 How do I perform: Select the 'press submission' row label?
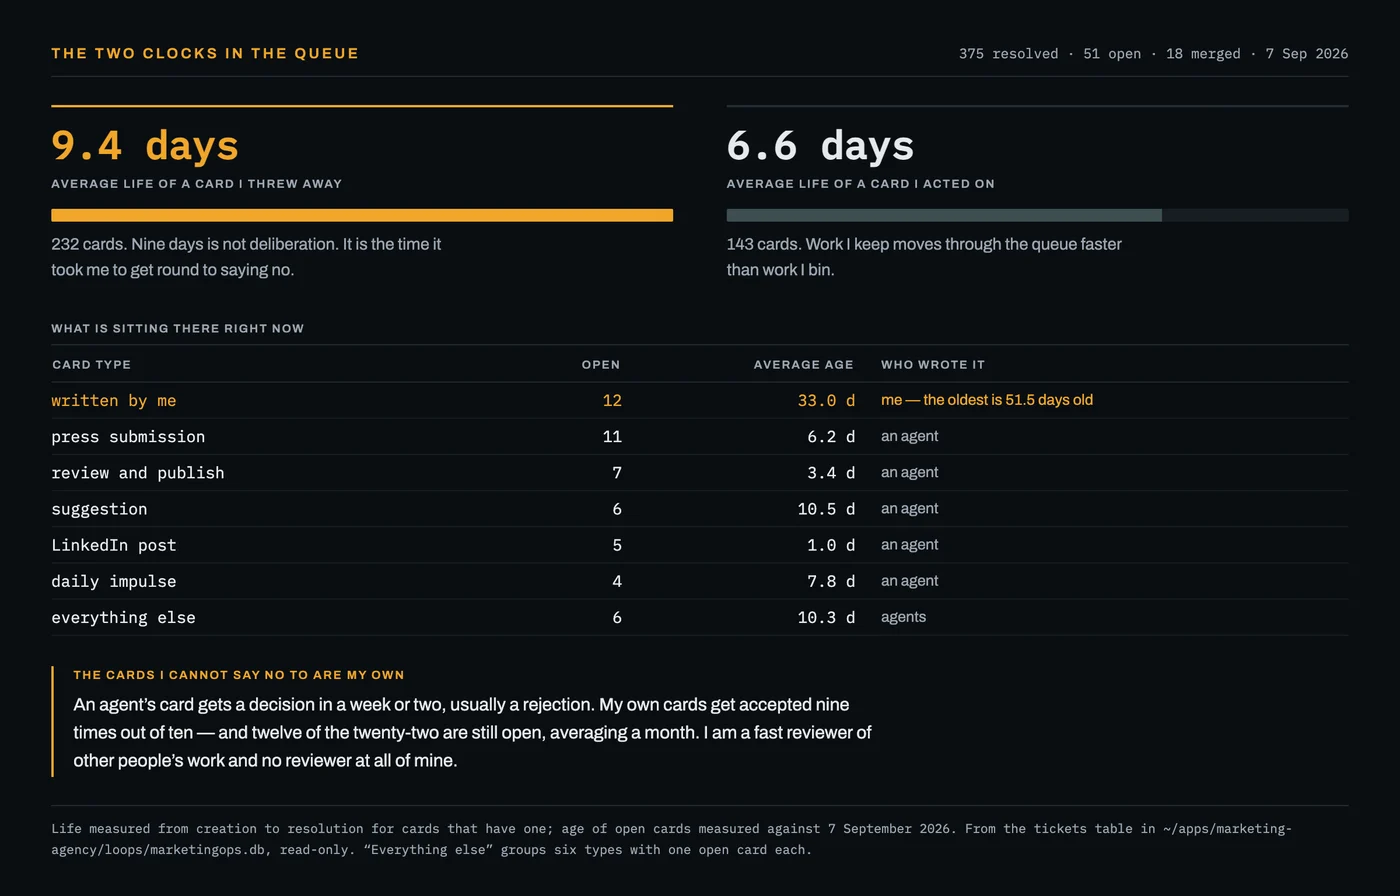click(128, 437)
